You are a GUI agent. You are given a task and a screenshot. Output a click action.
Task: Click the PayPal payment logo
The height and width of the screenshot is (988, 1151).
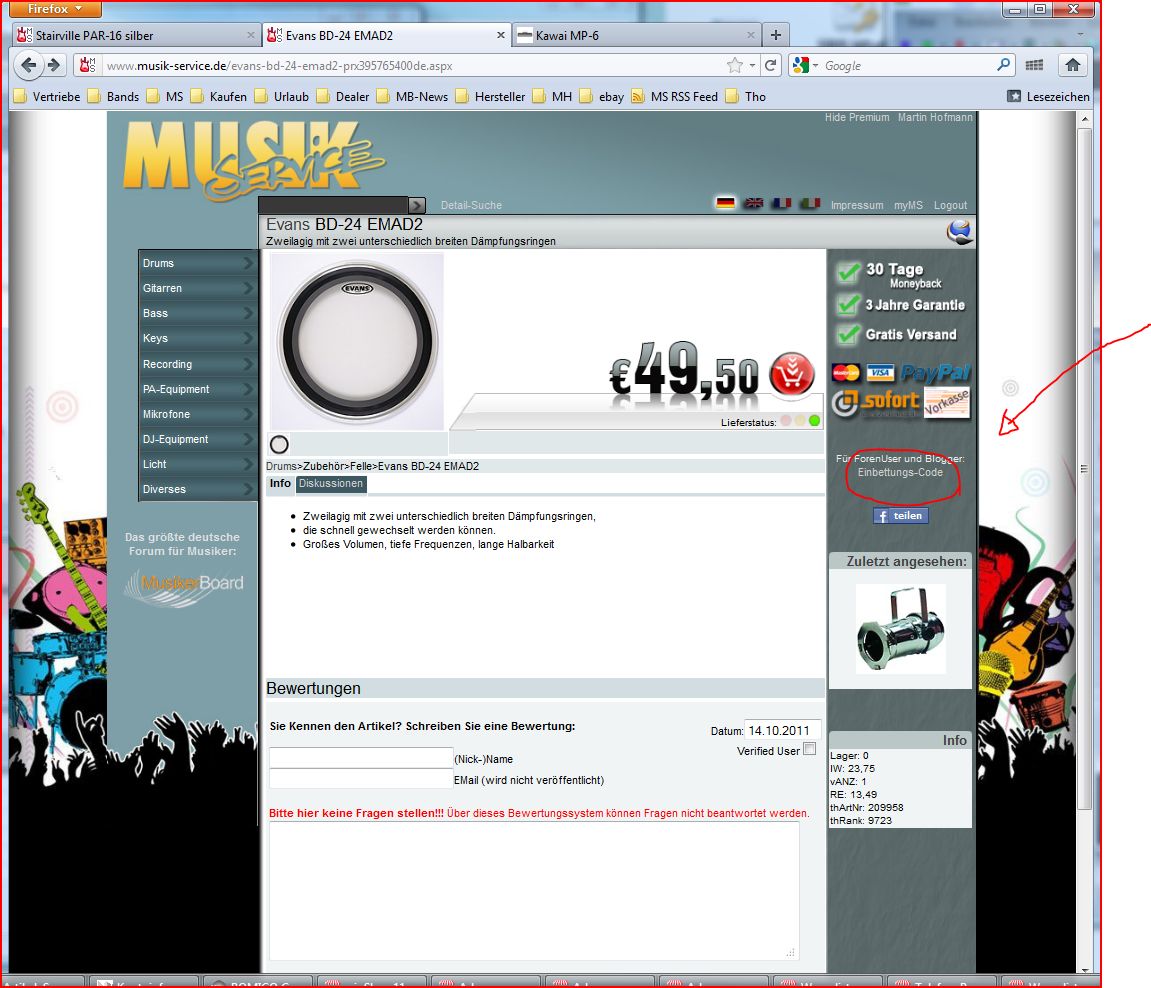click(x=935, y=373)
